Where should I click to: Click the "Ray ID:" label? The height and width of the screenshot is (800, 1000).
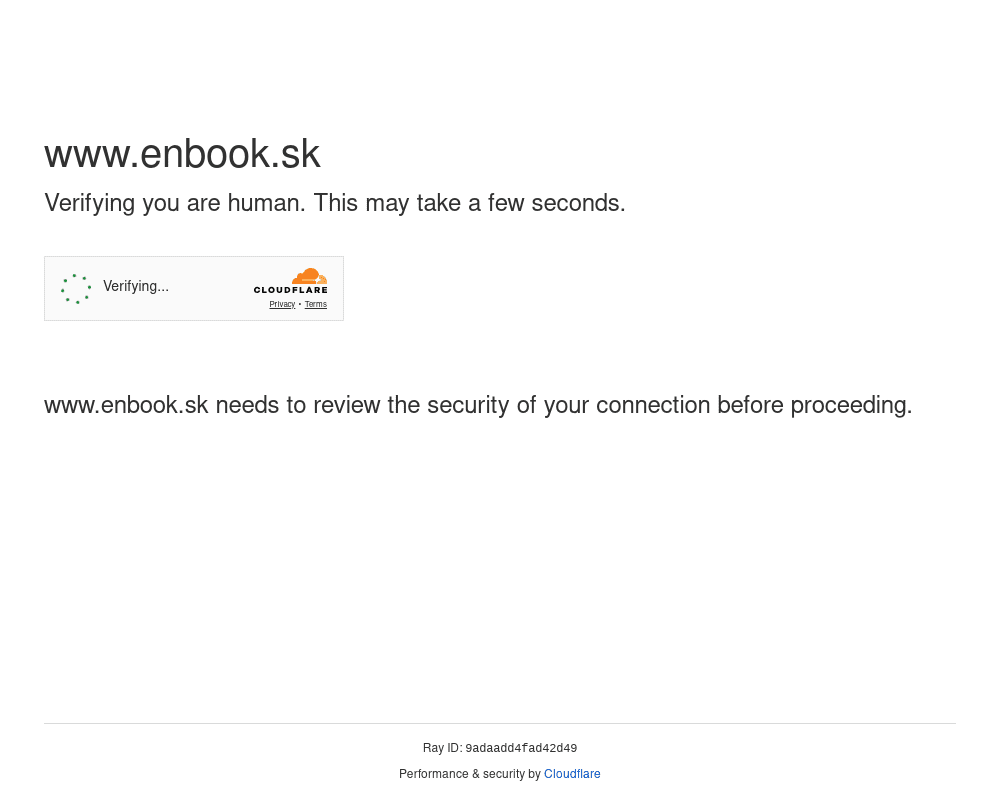point(442,748)
